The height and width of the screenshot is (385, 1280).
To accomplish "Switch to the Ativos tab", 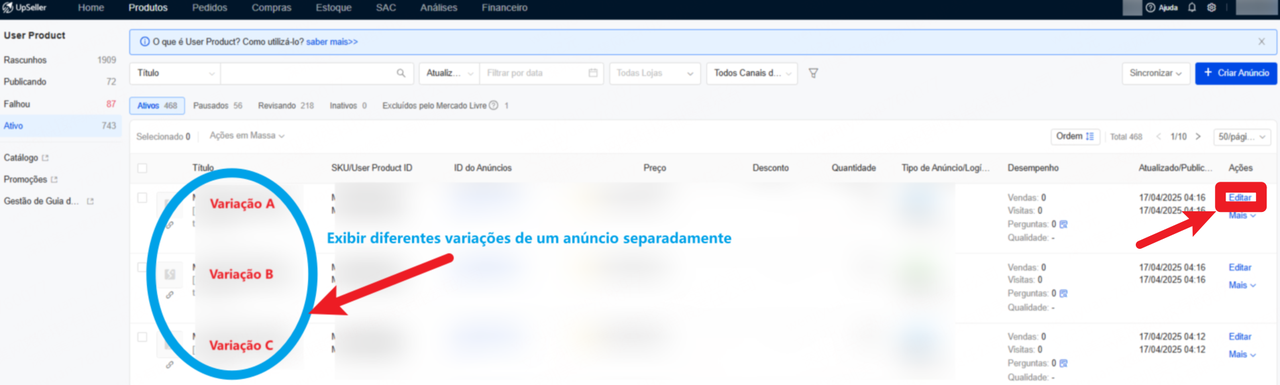I will click(156, 105).
